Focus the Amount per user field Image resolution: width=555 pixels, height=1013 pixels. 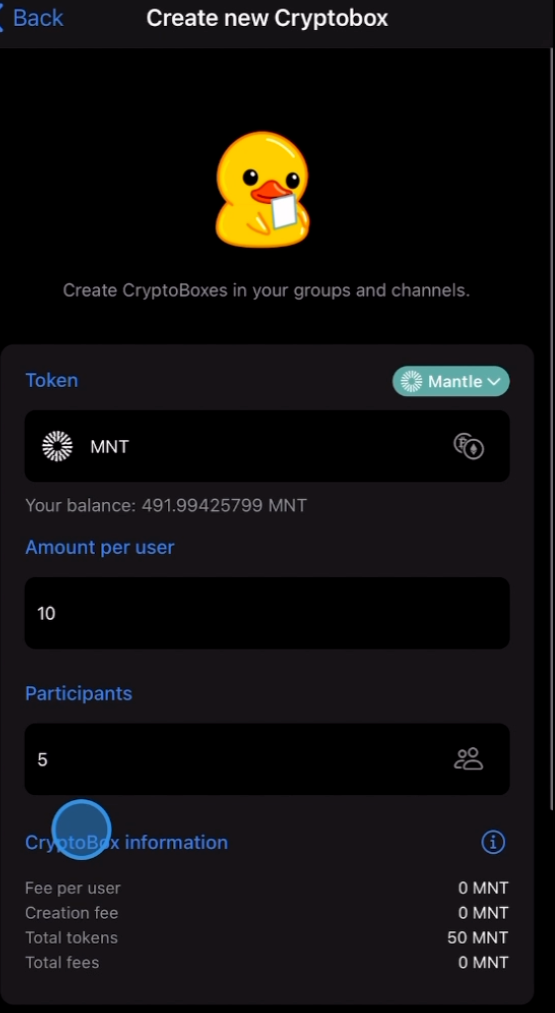267,613
